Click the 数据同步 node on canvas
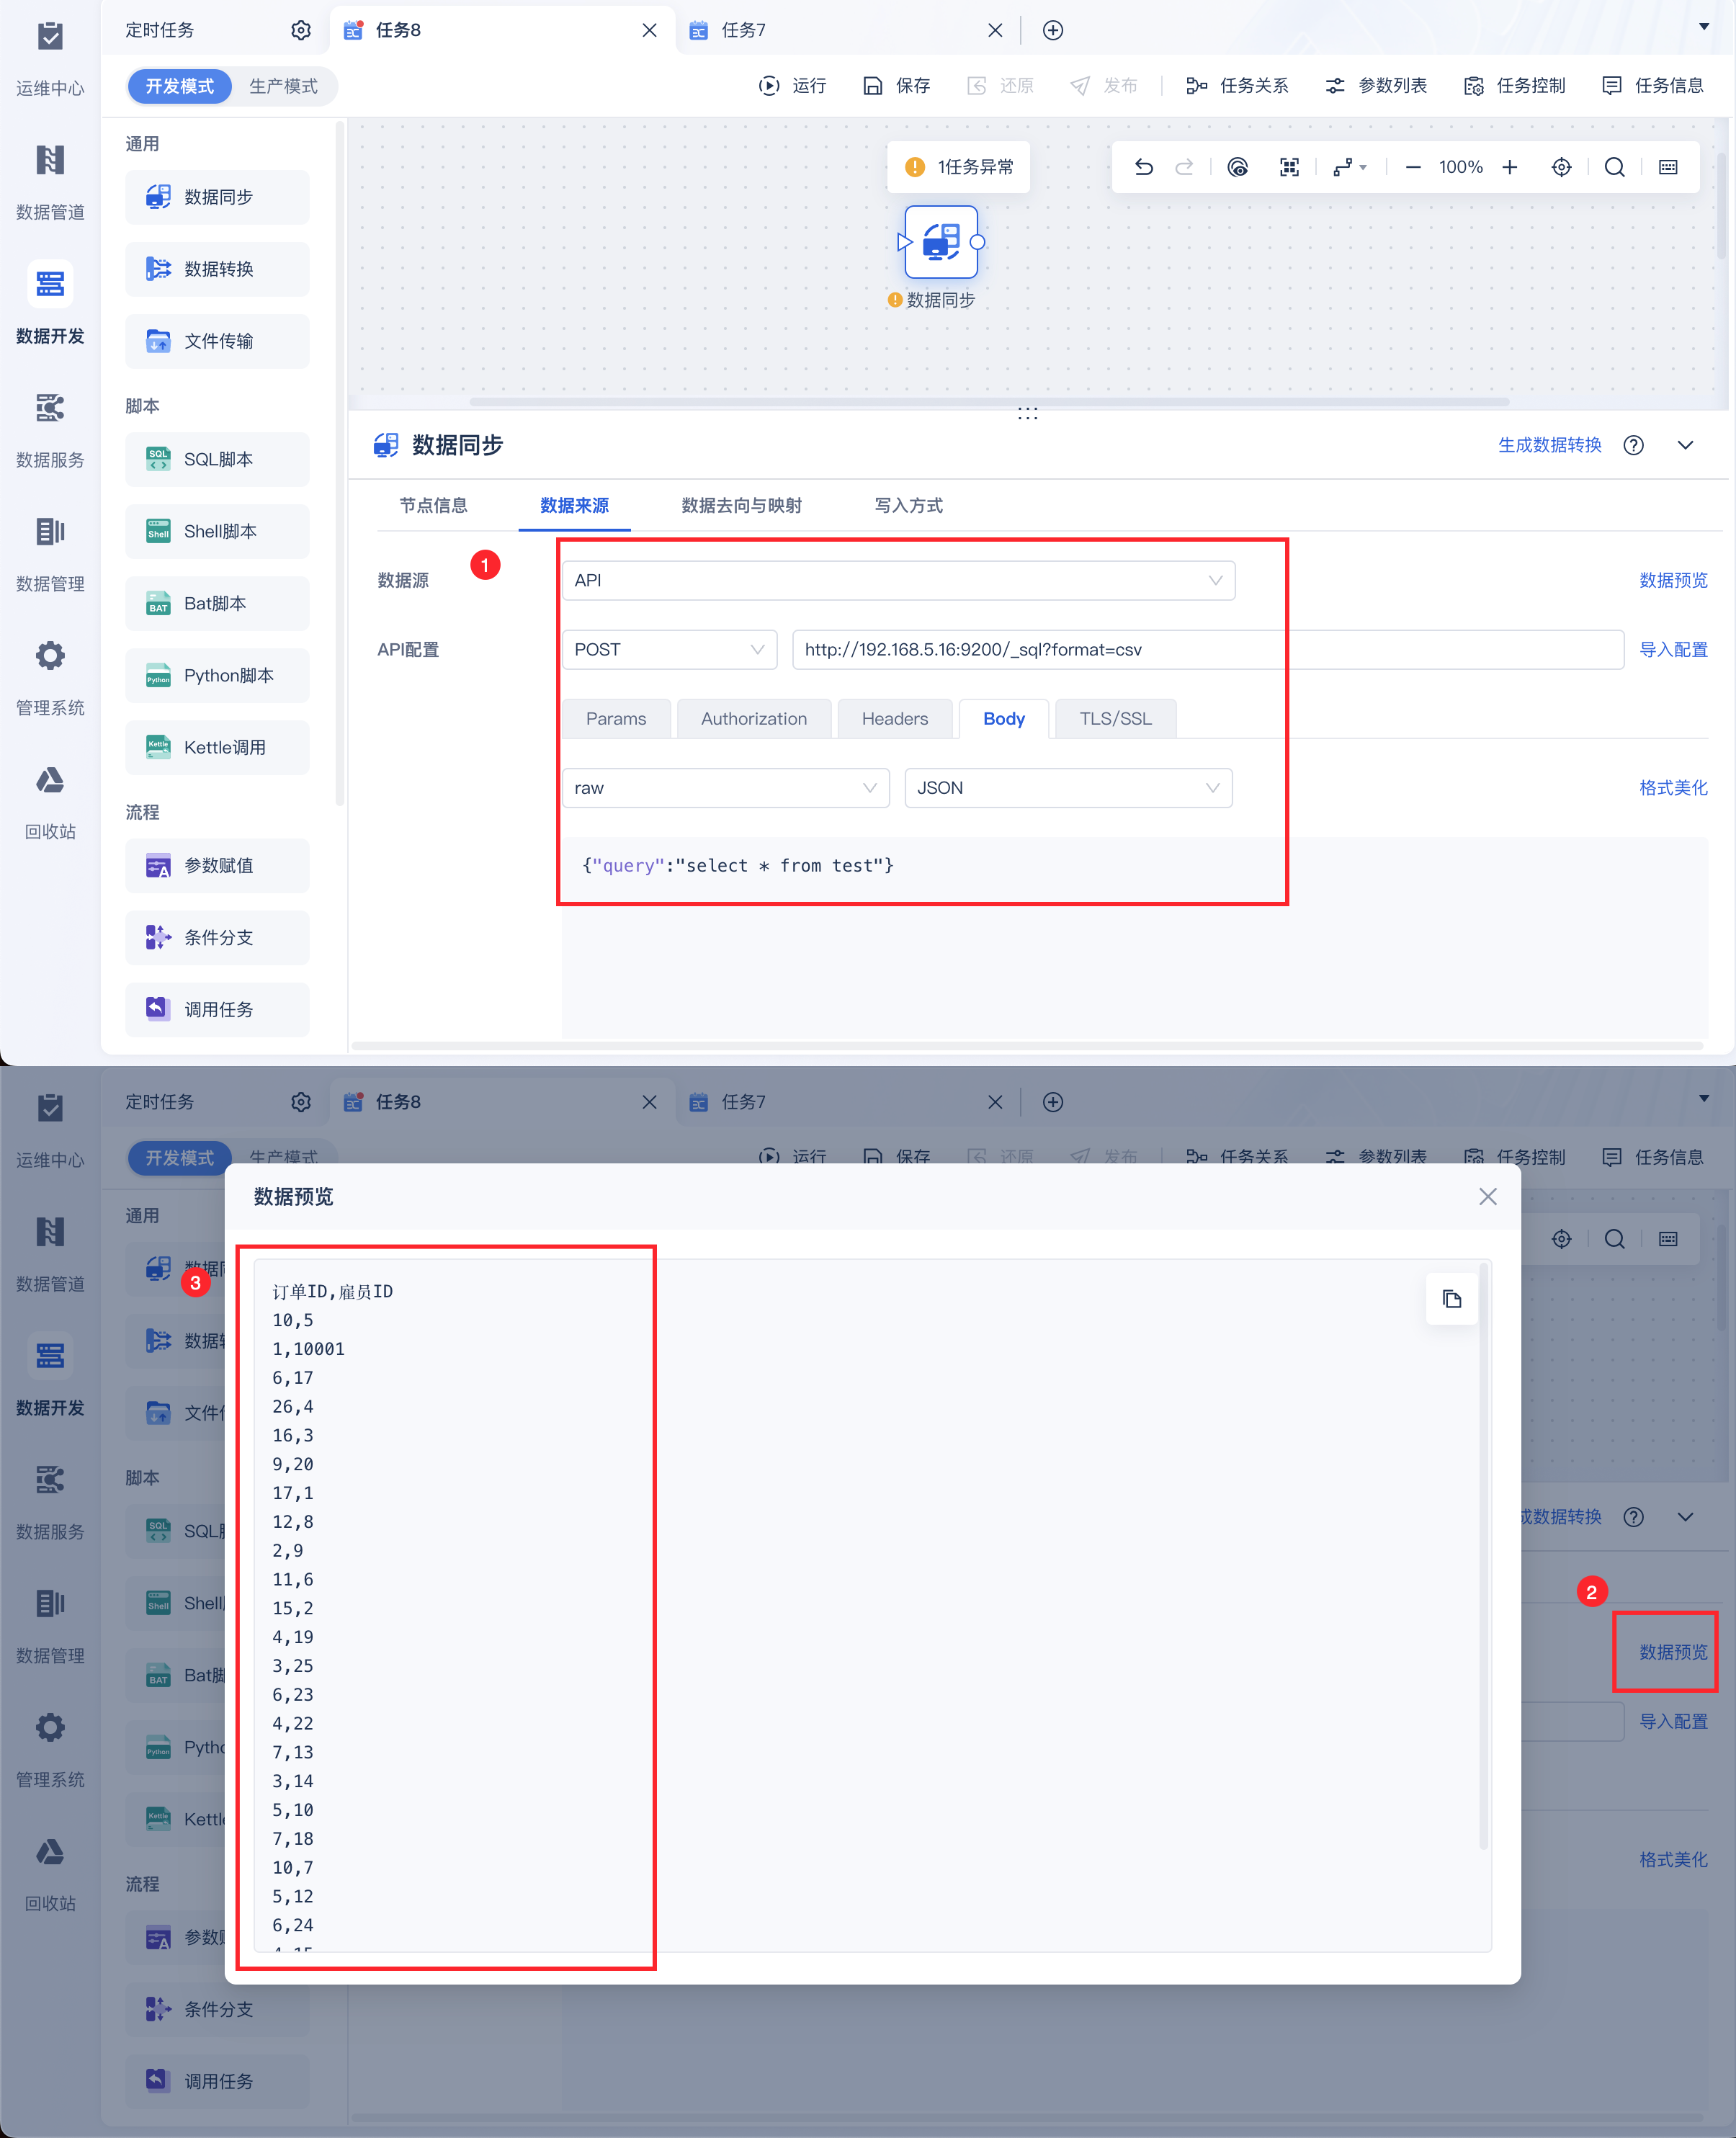 tap(940, 242)
